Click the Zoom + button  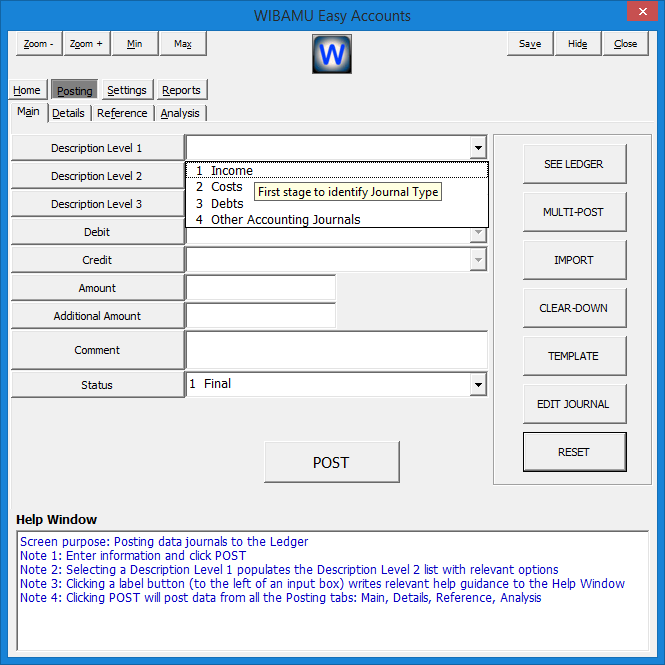tap(87, 44)
